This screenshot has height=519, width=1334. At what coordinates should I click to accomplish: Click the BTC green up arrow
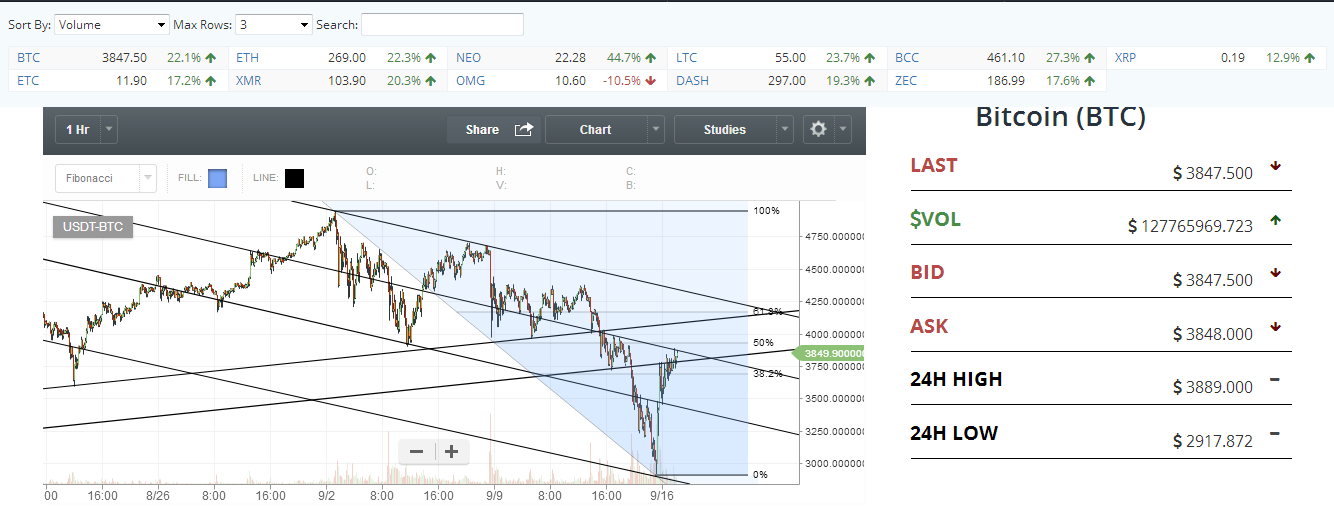(x=211, y=58)
